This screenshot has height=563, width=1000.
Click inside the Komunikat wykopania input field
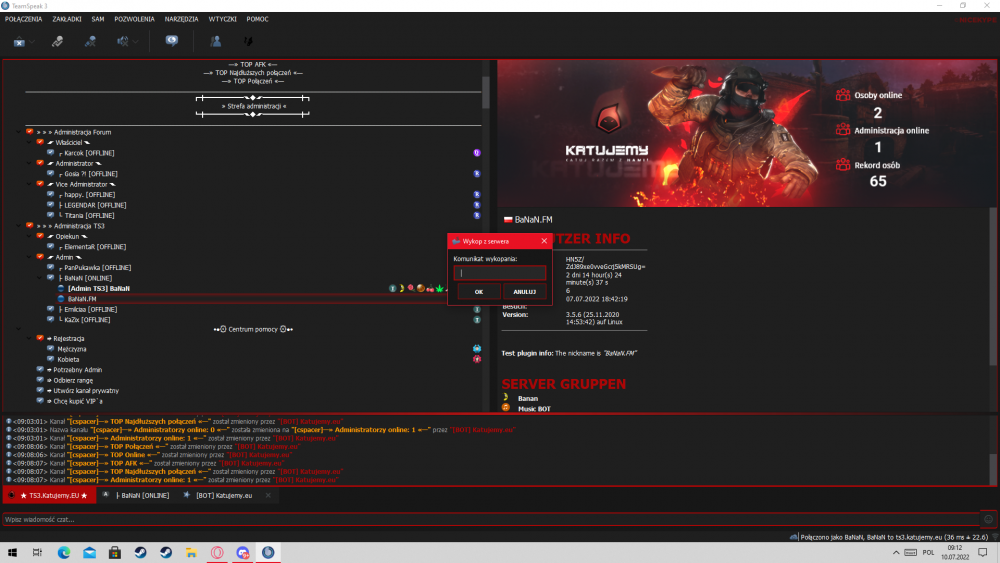coord(499,273)
